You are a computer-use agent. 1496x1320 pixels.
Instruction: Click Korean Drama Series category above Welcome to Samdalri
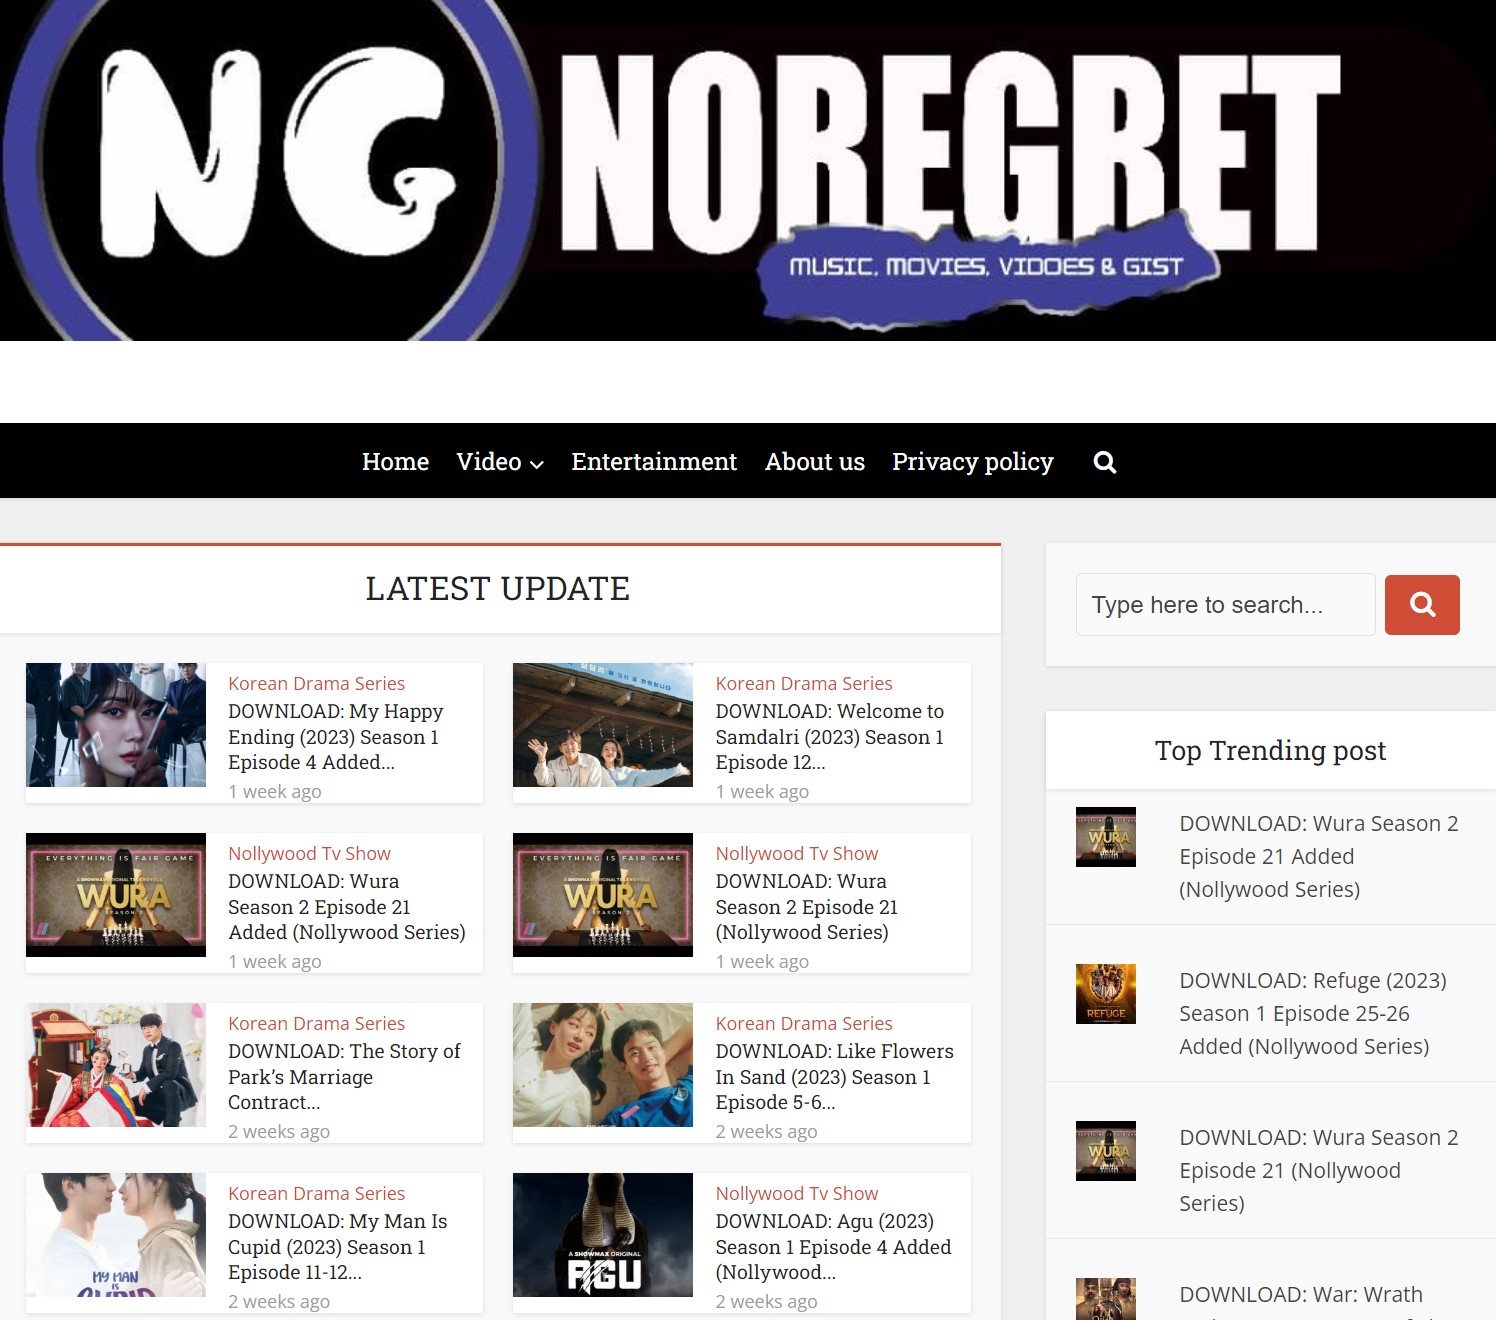[804, 683]
